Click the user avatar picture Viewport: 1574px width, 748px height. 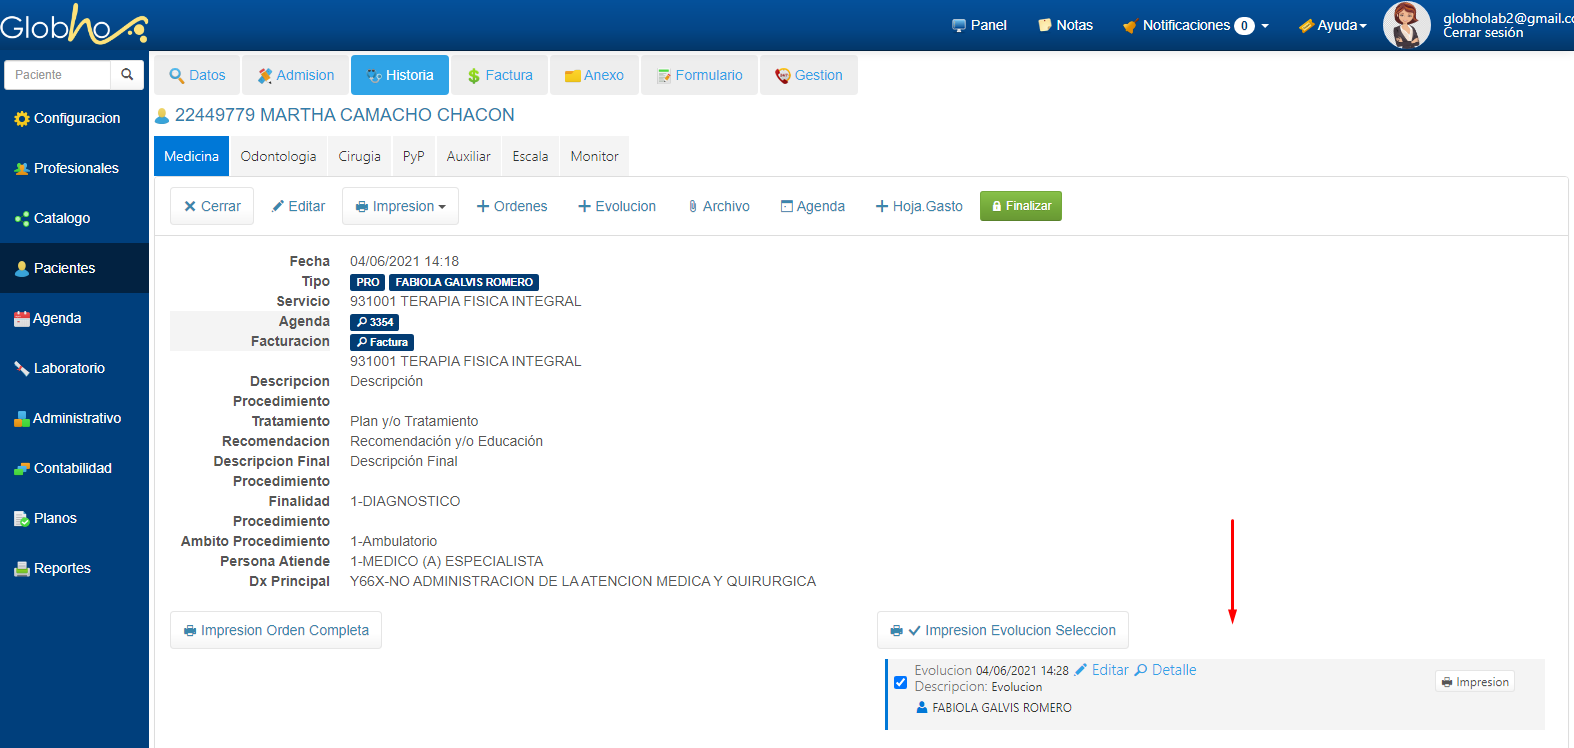[x=1406, y=25]
